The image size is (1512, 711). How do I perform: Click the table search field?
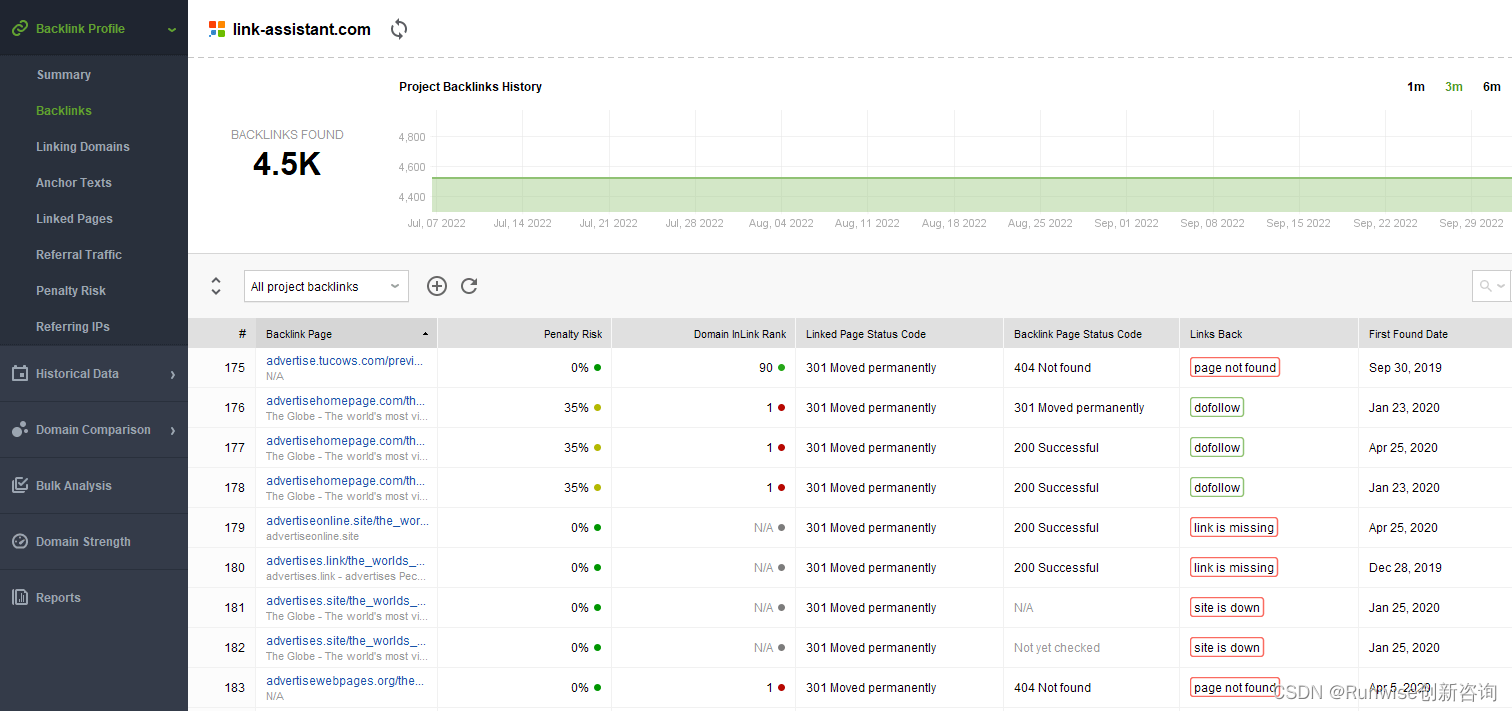tap(1490, 286)
